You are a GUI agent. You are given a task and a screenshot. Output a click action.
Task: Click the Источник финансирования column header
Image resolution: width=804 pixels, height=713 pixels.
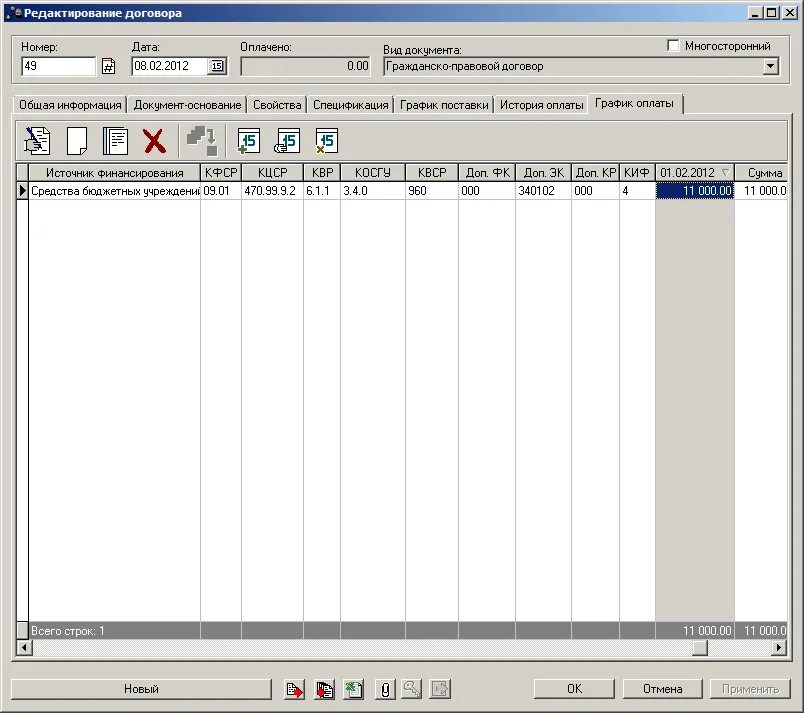pyautogui.click(x=114, y=173)
